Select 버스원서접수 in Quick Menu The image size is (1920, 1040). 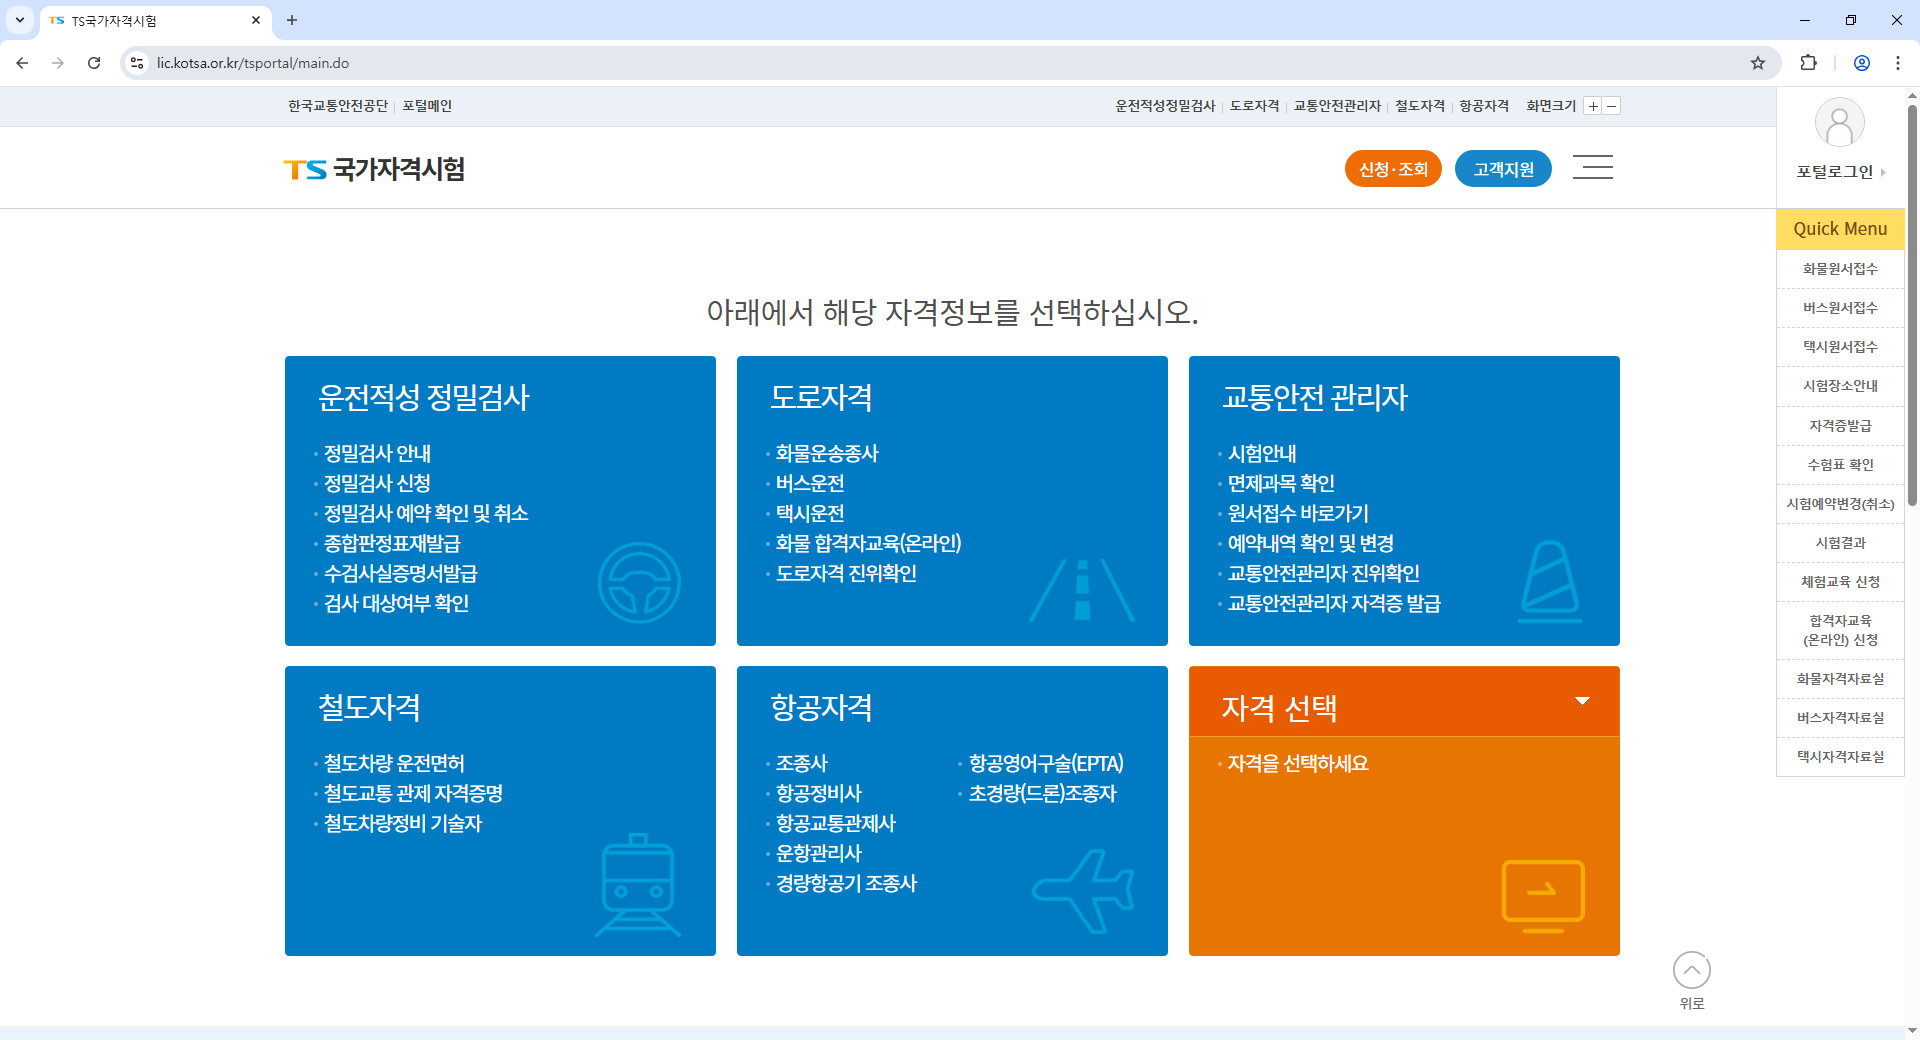[1840, 308]
